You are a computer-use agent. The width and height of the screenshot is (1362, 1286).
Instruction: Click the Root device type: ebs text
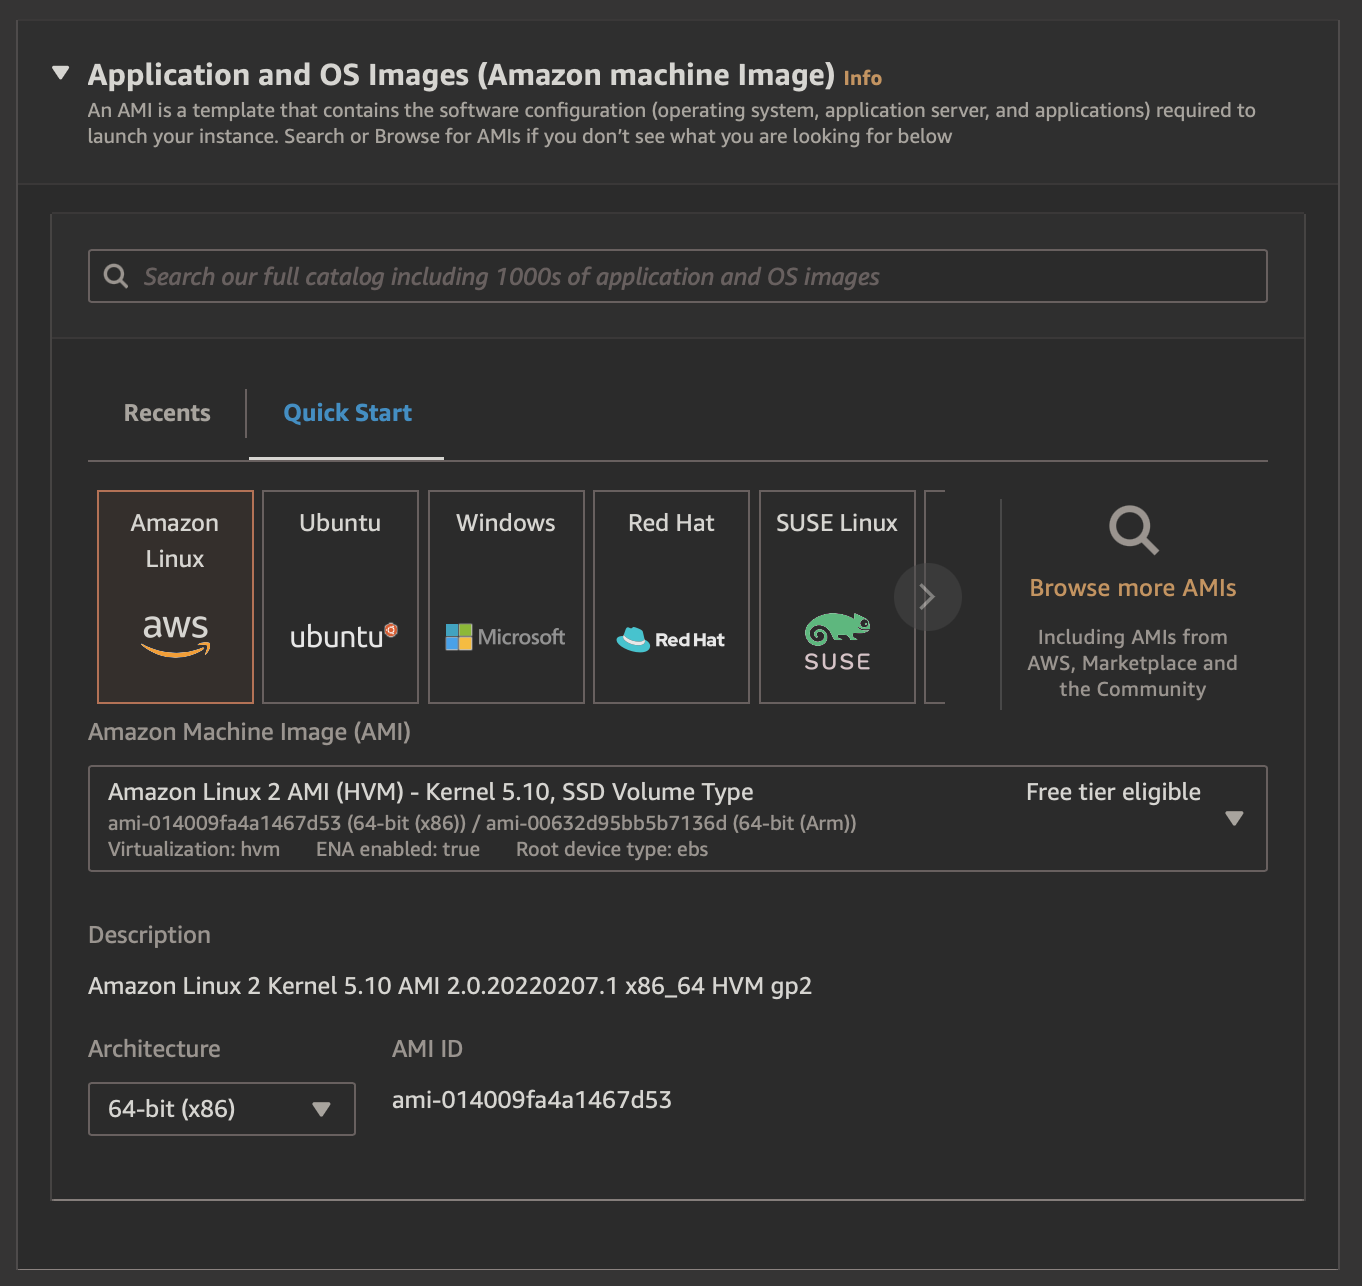(612, 849)
